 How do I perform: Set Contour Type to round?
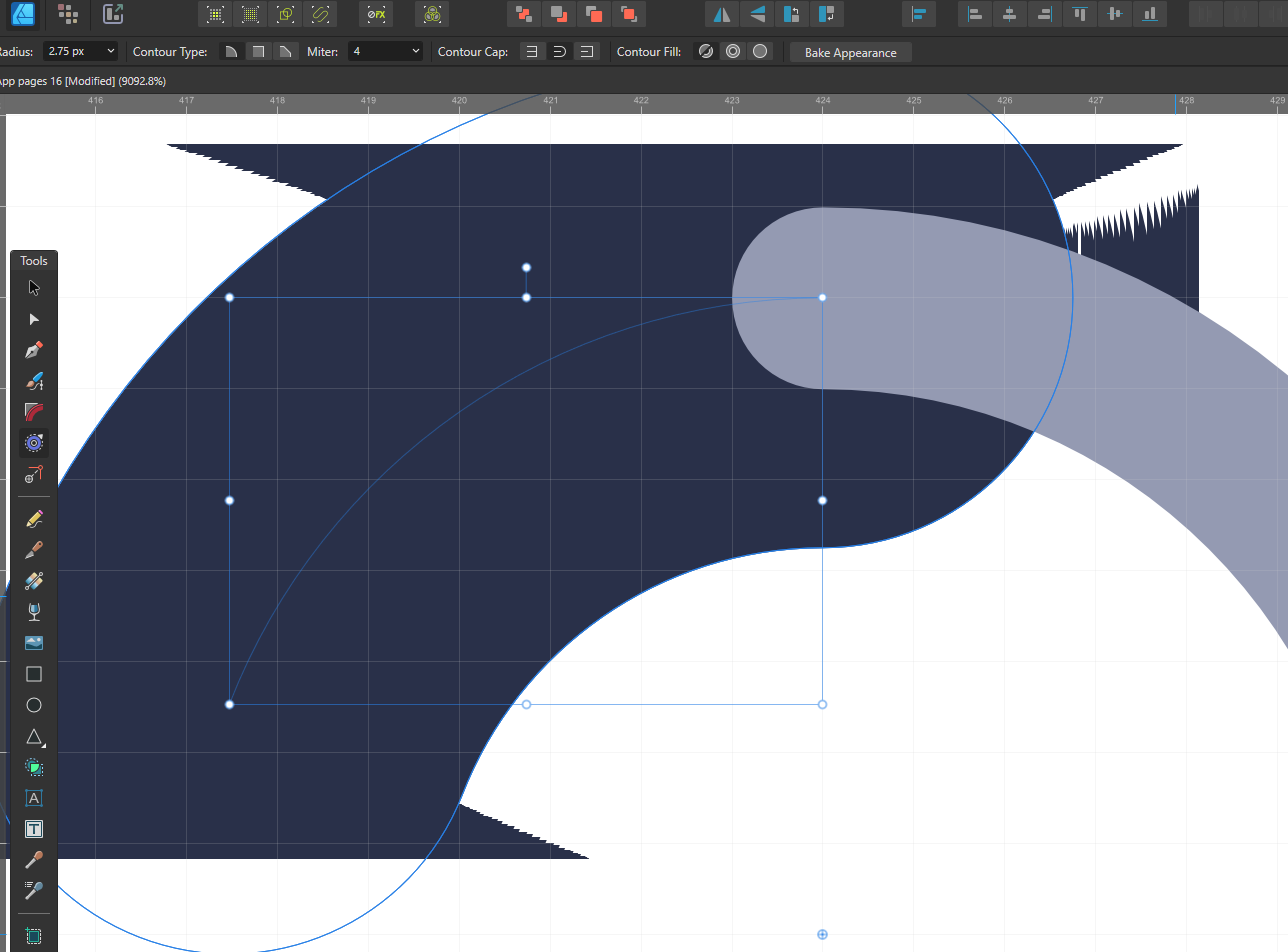[231, 52]
